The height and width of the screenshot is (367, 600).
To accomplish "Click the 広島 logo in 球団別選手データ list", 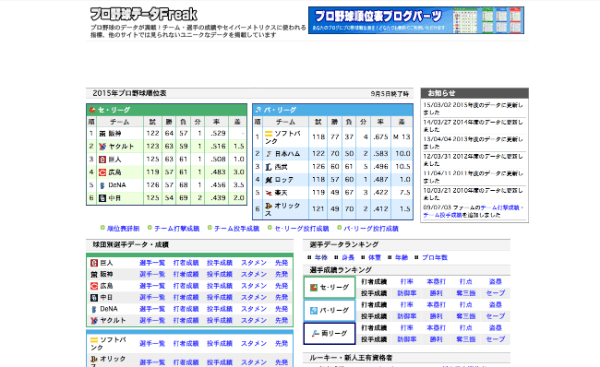I will pyautogui.click(x=94, y=286).
